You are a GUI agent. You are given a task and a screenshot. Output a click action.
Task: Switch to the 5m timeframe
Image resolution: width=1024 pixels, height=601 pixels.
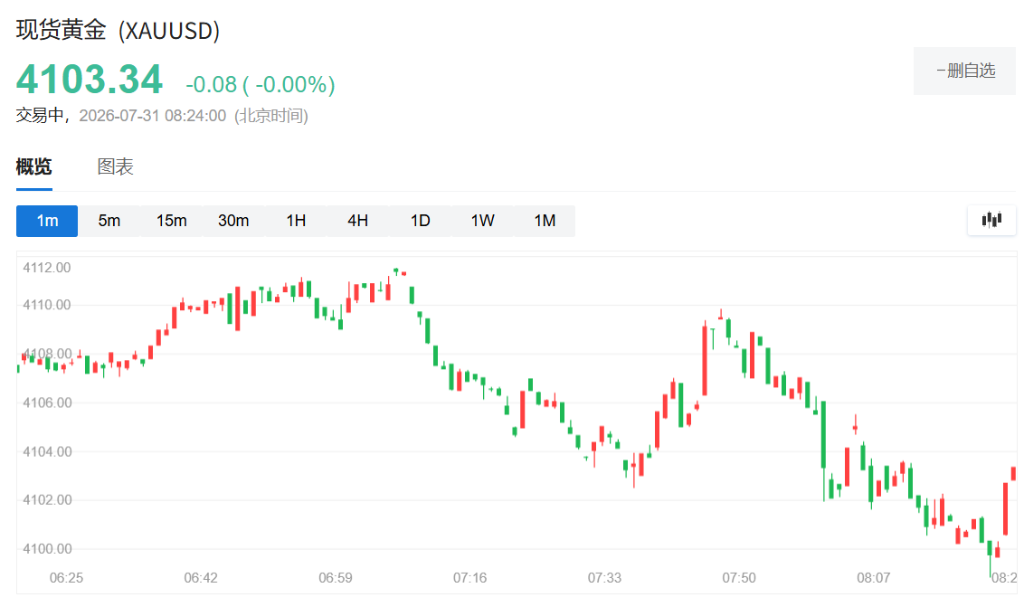[x=109, y=221]
